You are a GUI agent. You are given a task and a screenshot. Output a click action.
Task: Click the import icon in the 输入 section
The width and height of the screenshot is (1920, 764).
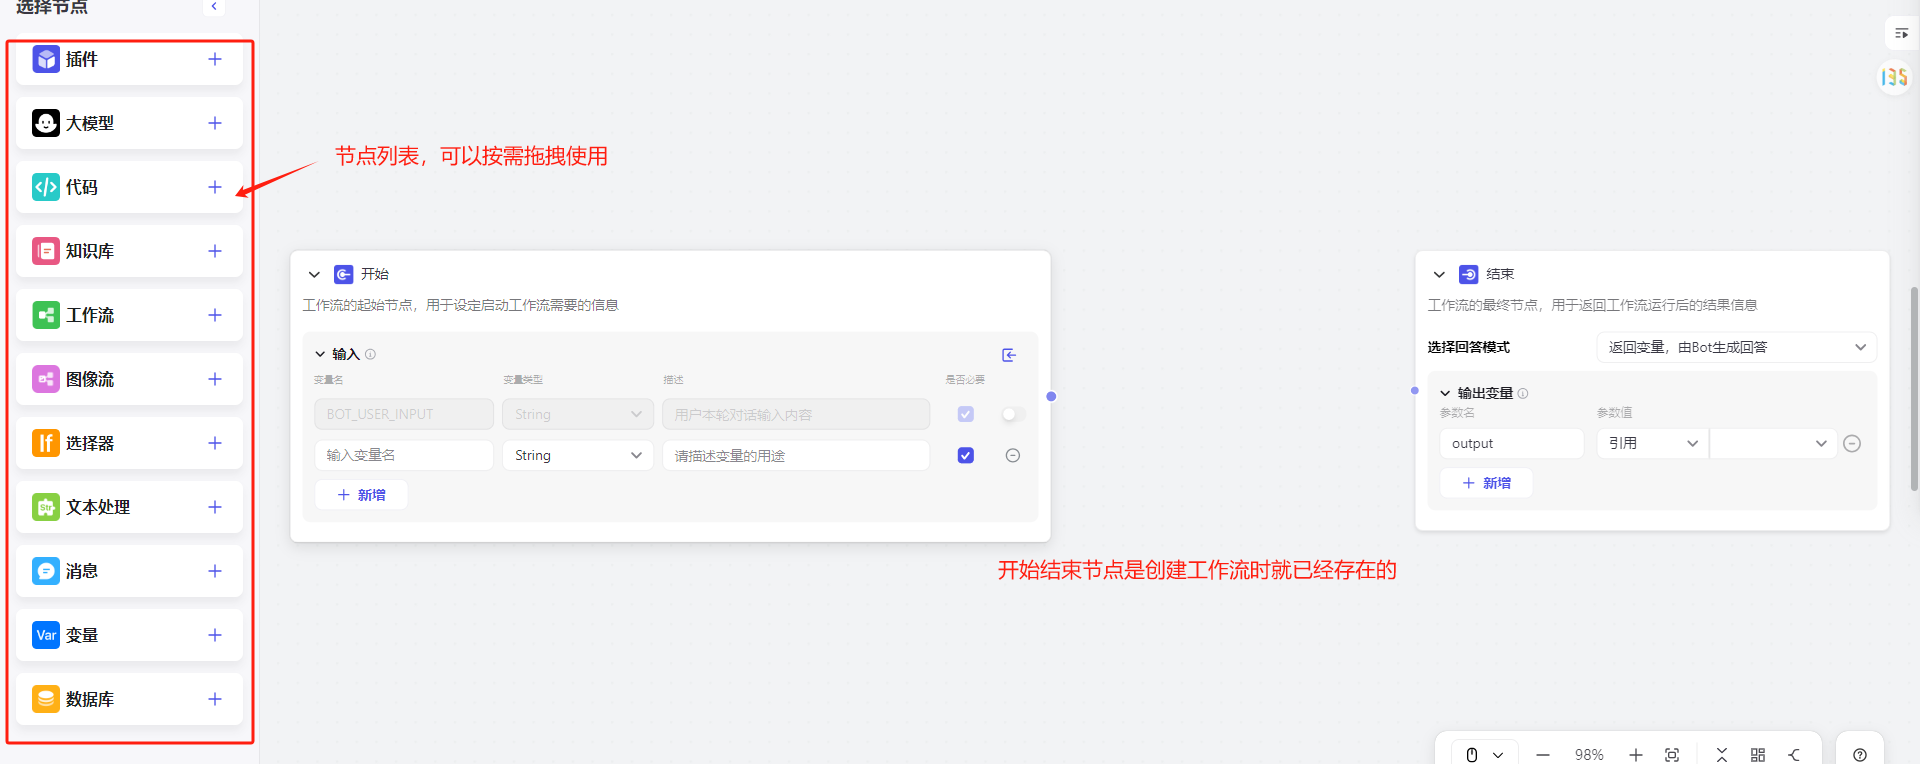(x=1009, y=355)
